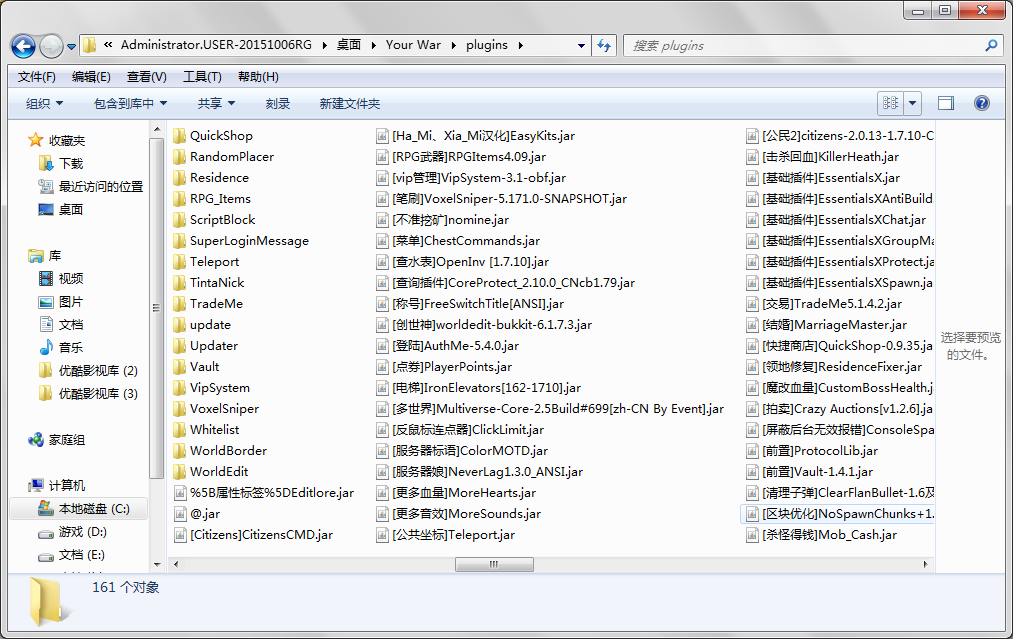Click navigation pane scrollbar down arrow
1013x639 pixels.
157,565
